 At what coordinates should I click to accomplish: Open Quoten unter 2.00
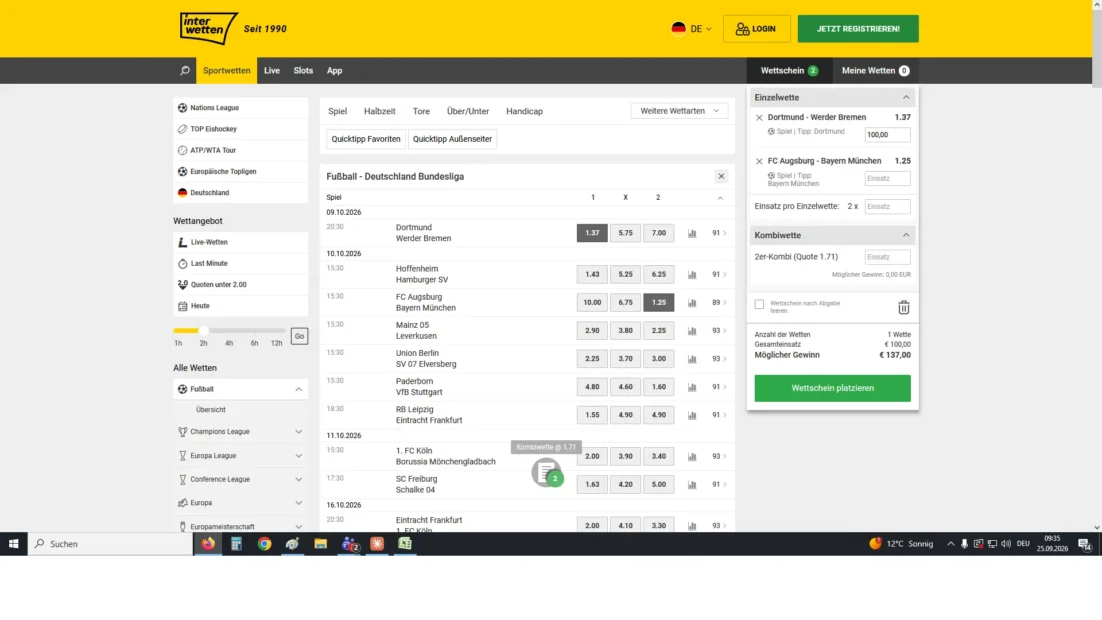coord(240,285)
